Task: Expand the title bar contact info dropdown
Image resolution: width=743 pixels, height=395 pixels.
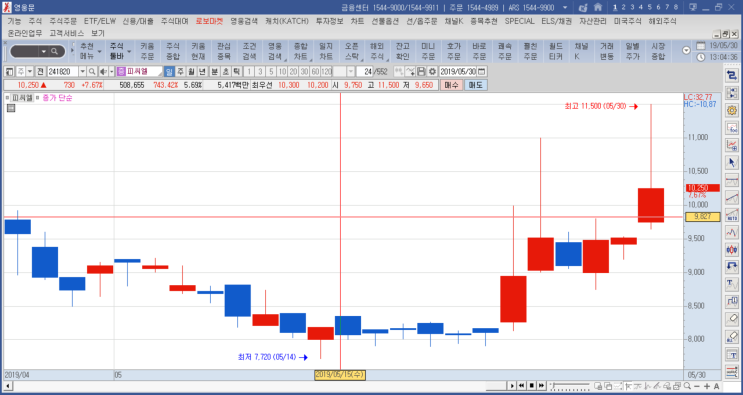Action: (564, 7)
